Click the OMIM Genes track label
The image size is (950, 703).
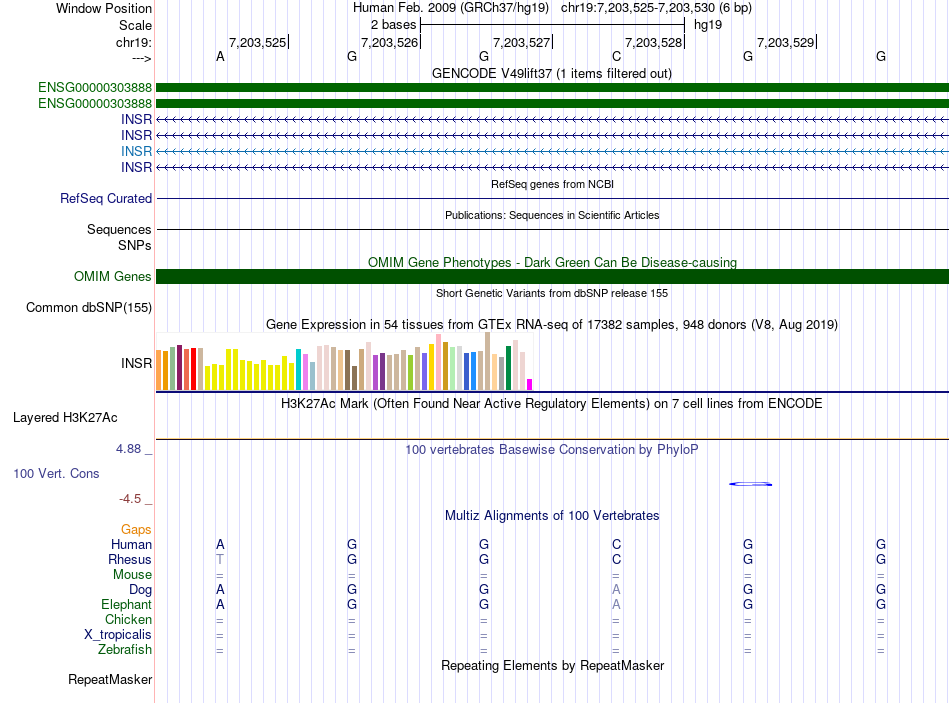tap(112, 276)
